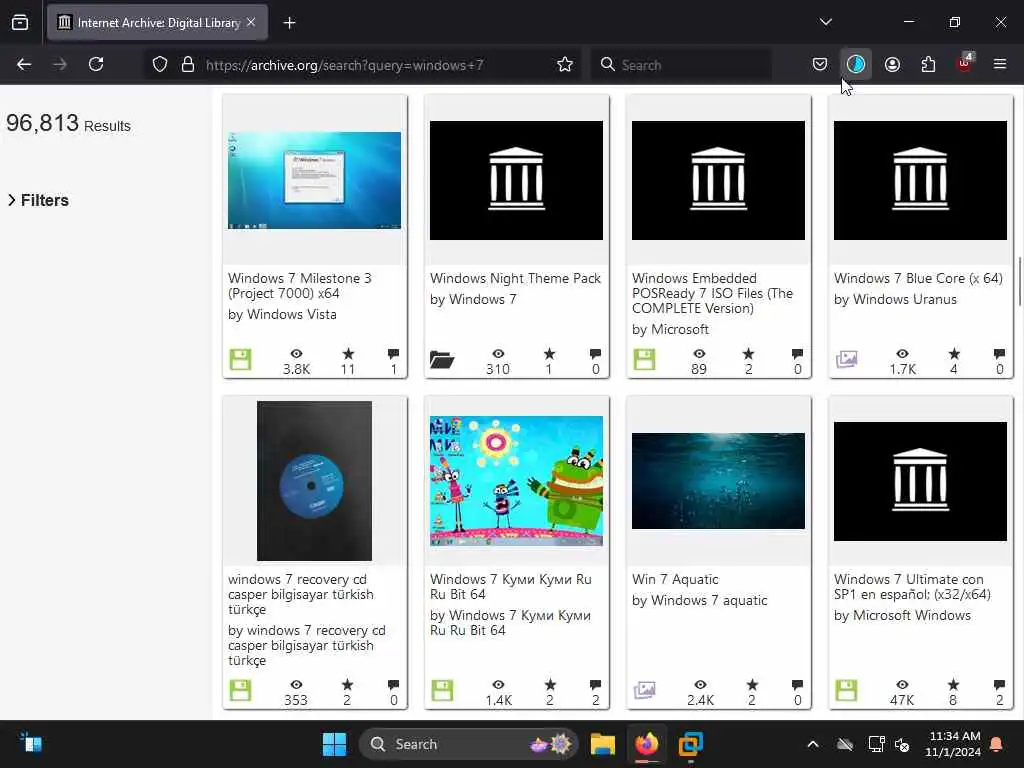This screenshot has height=768, width=1024.
Task: Click the folder collection icon on Night Theme Pack
Action: pyautogui.click(x=442, y=359)
